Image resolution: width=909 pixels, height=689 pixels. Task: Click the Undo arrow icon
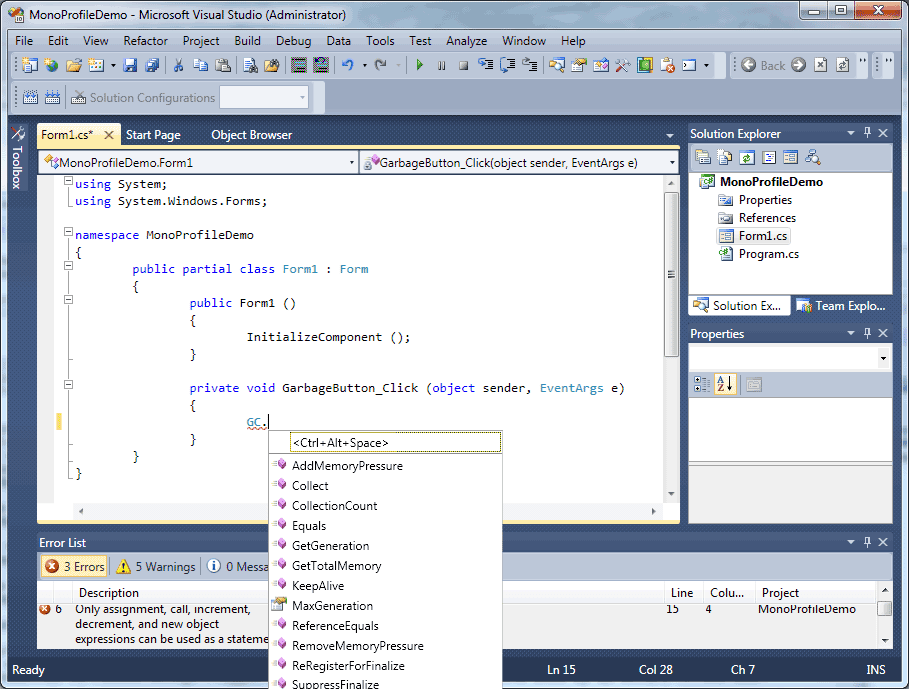tap(347, 66)
